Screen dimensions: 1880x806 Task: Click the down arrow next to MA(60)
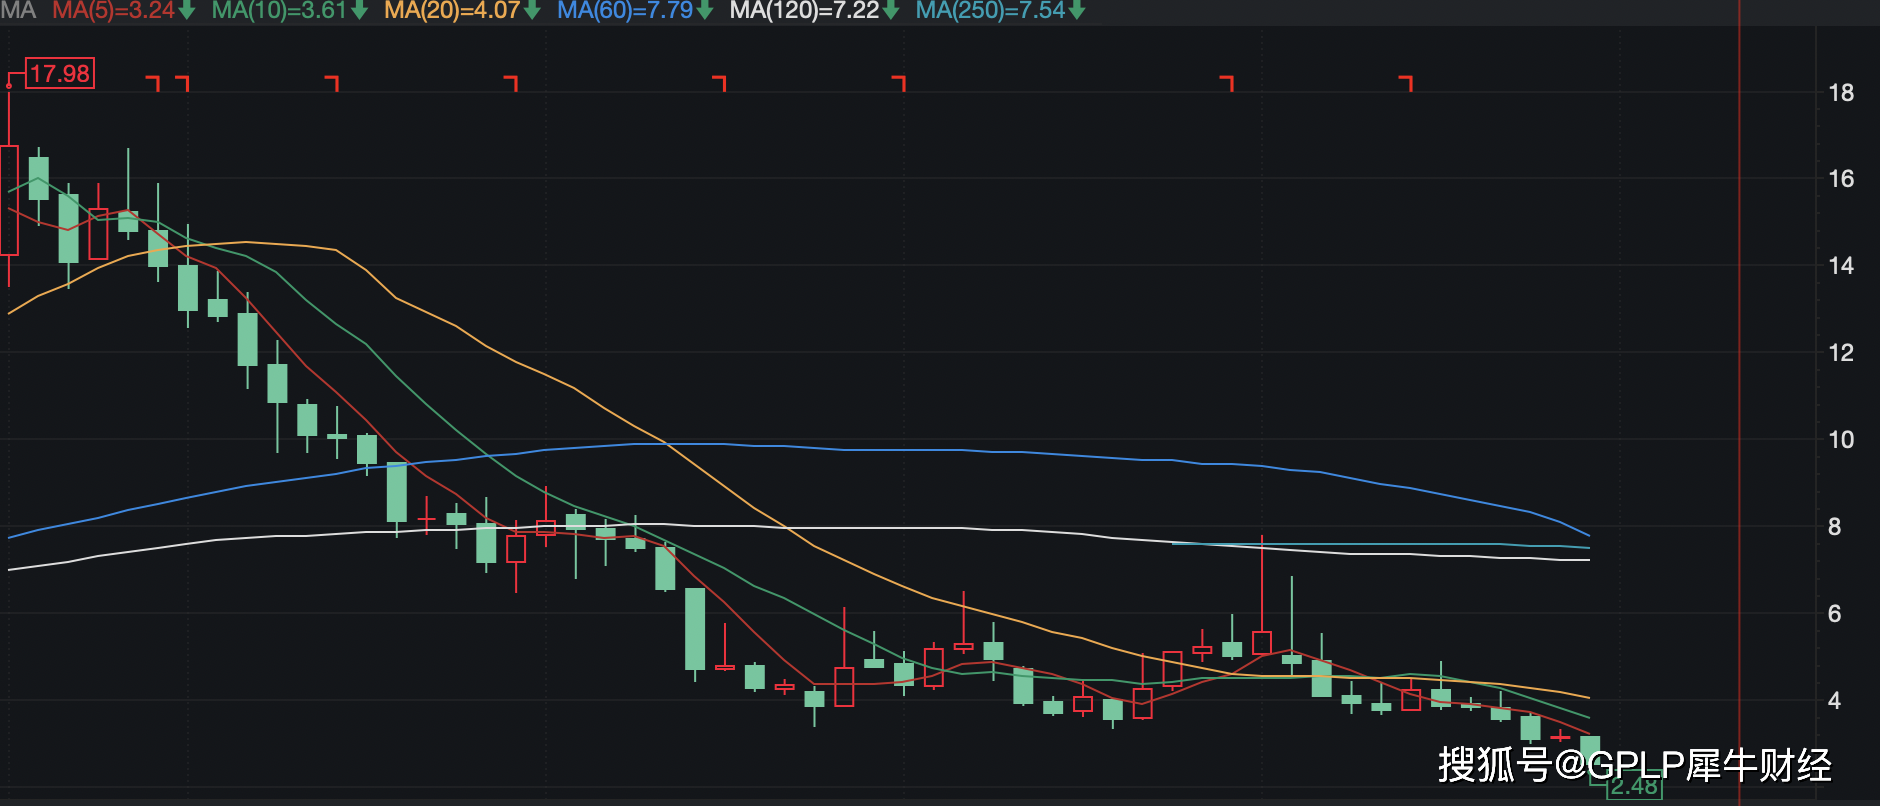[705, 12]
